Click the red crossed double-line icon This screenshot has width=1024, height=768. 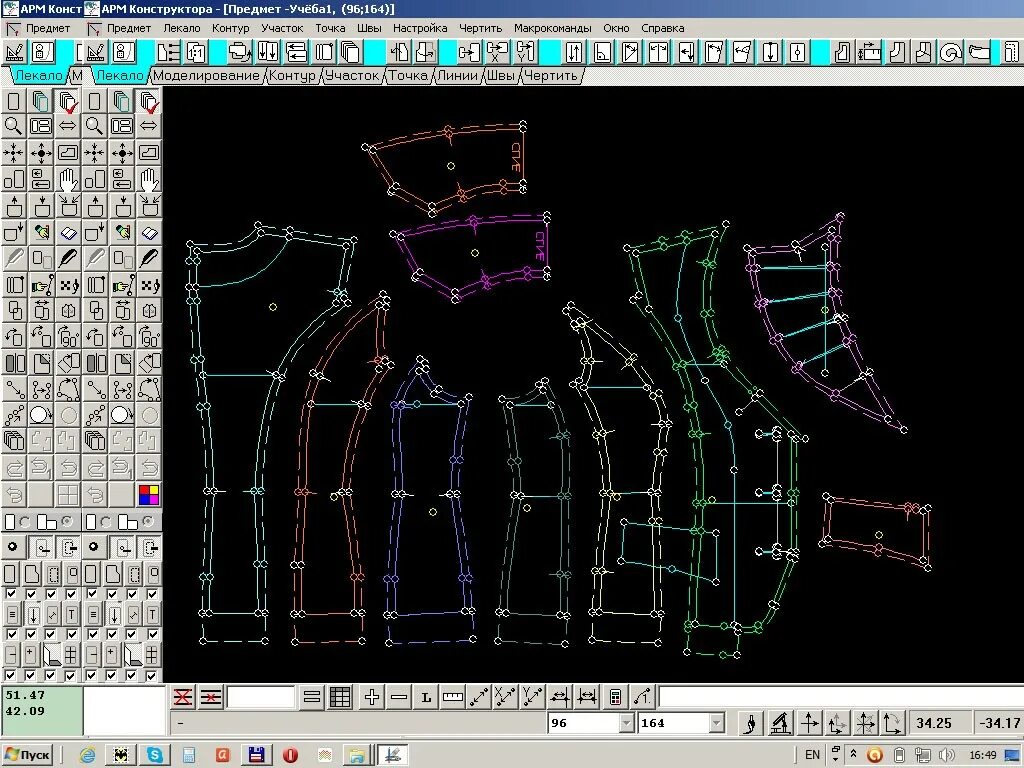[183, 697]
